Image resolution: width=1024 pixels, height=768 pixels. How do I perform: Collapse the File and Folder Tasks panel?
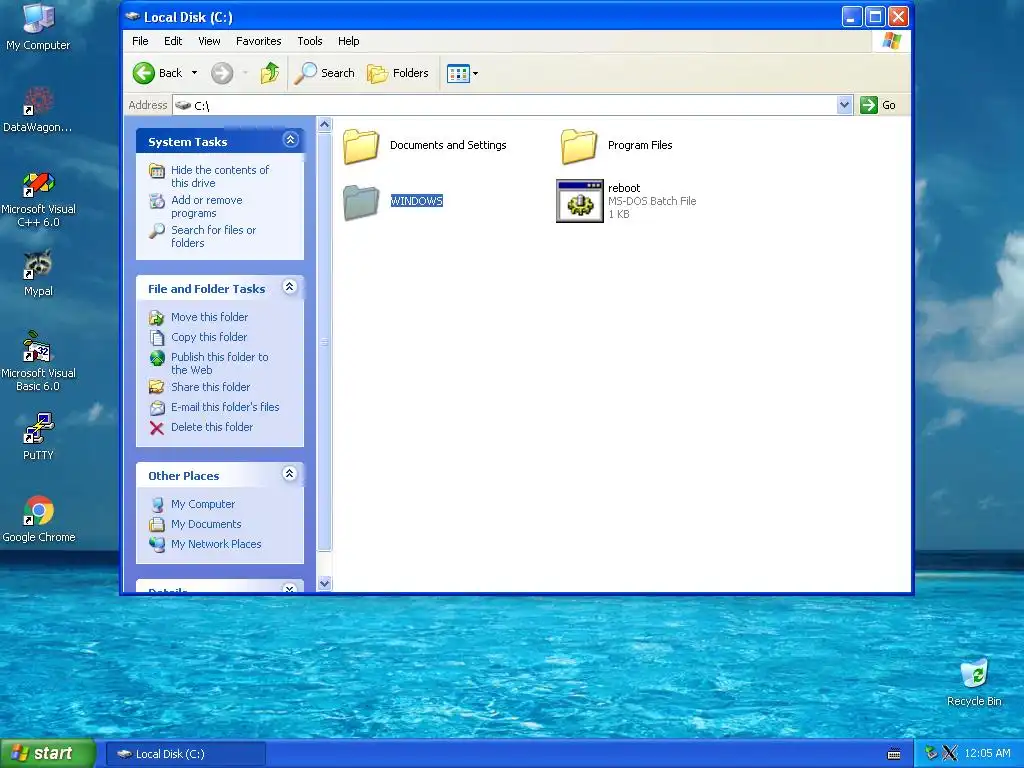point(290,287)
